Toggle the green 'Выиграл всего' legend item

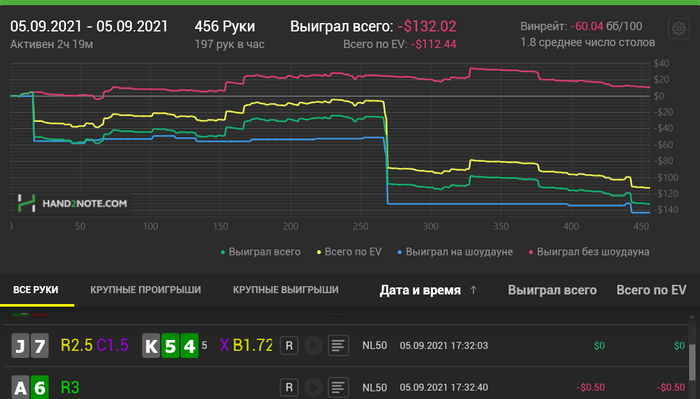(x=261, y=252)
